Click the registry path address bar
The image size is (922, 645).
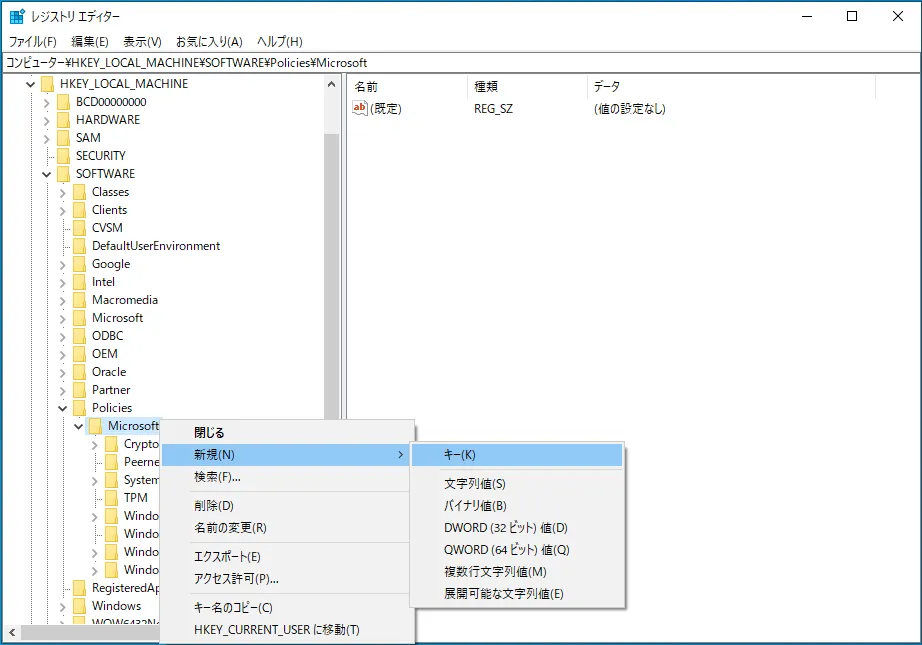461,63
